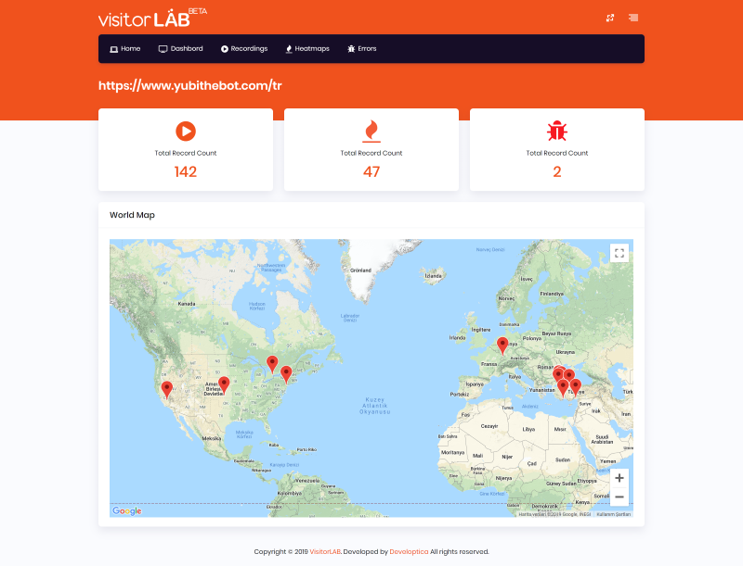
Task: Click the Heatmaps flame icon in navbar
Action: coord(289,49)
